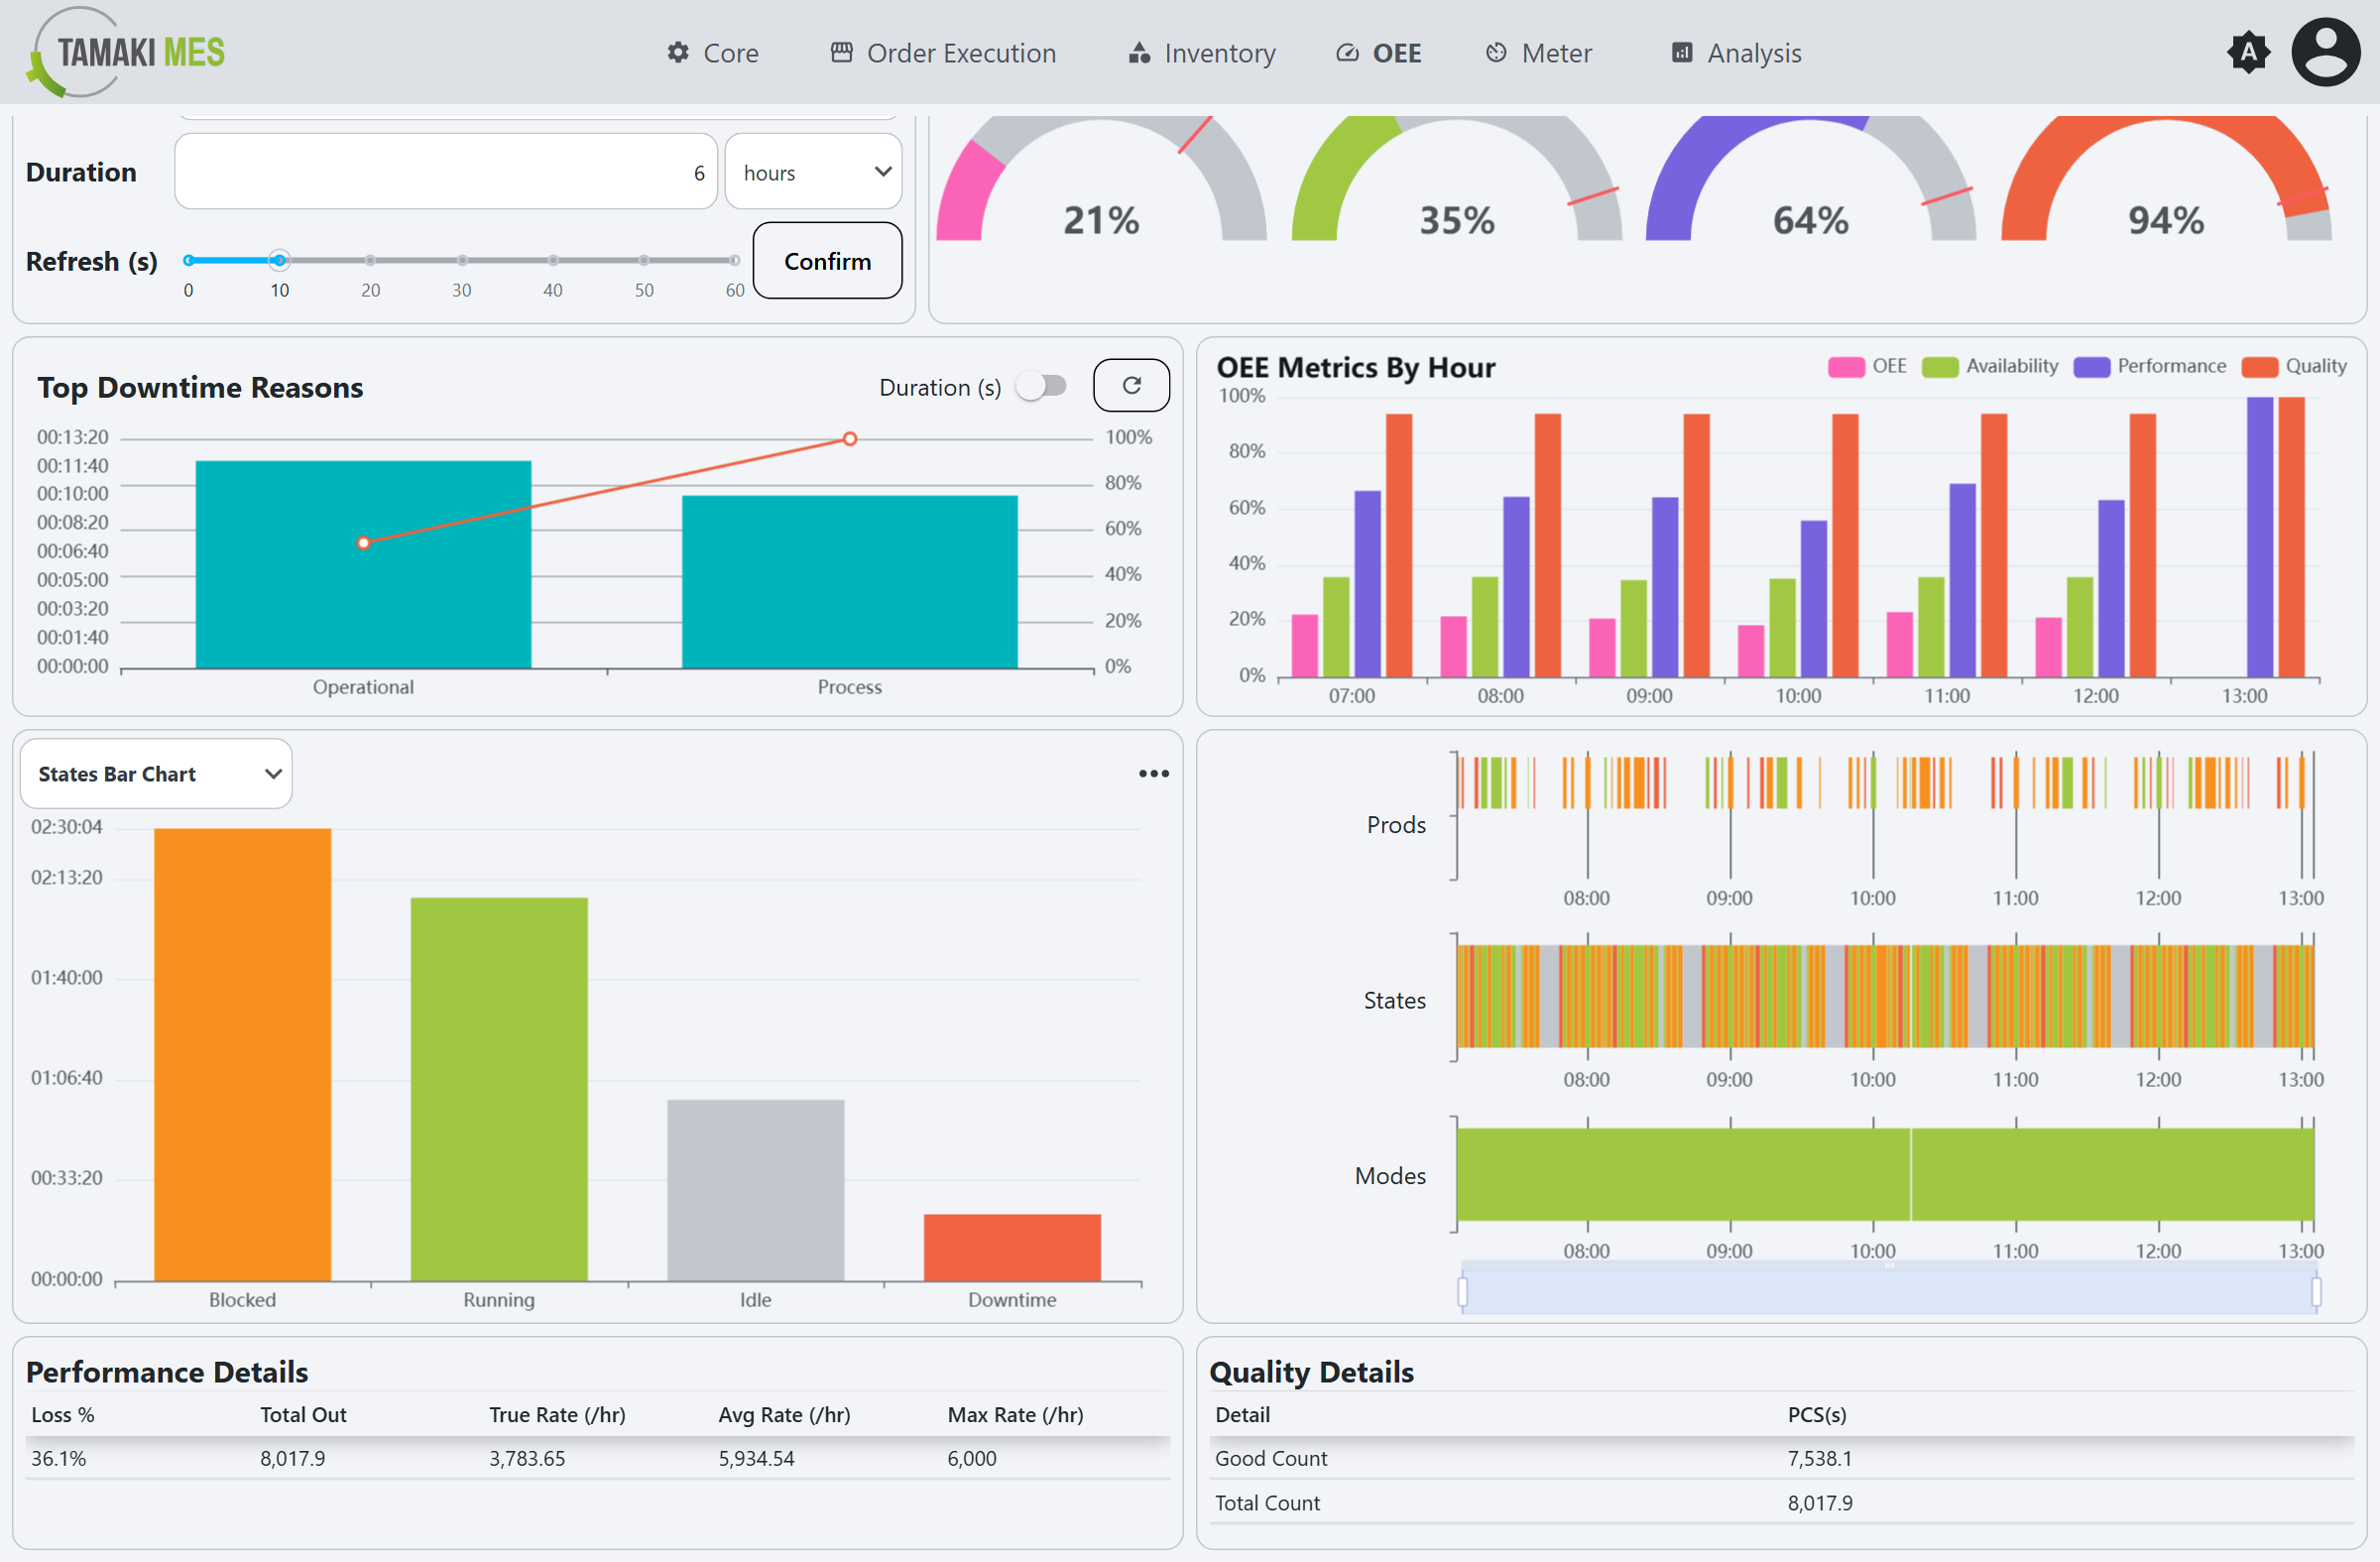Click the Total Out value 8,017.9
2380x1562 pixels.
tap(293, 1458)
